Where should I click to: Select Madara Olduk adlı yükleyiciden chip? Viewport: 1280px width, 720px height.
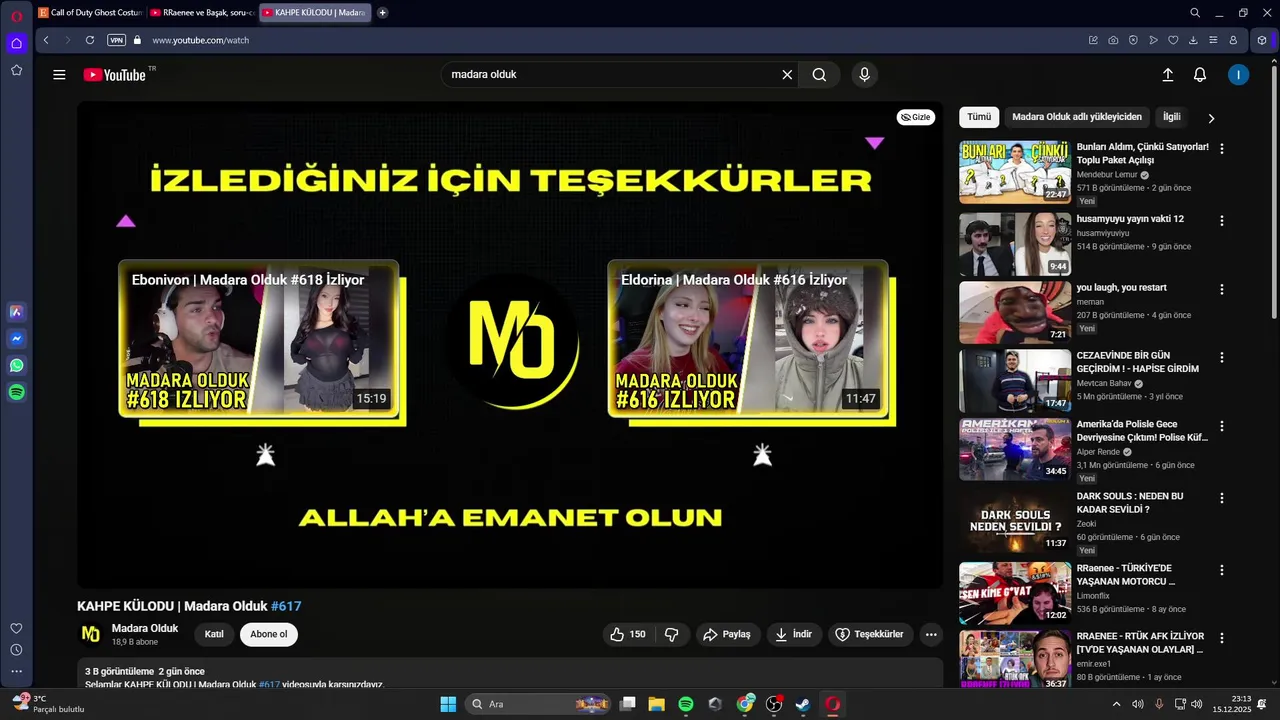click(1076, 117)
